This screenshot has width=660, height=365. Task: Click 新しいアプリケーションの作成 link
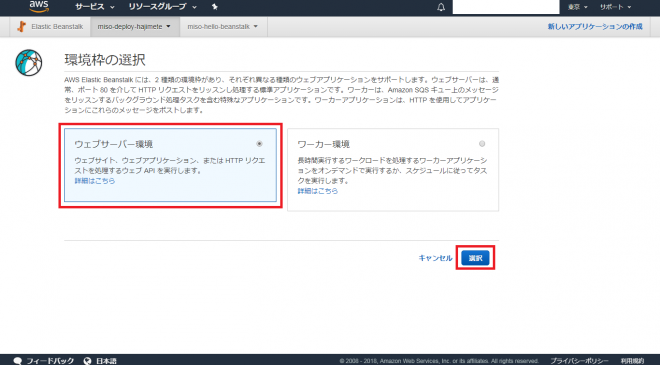[x=595, y=27]
